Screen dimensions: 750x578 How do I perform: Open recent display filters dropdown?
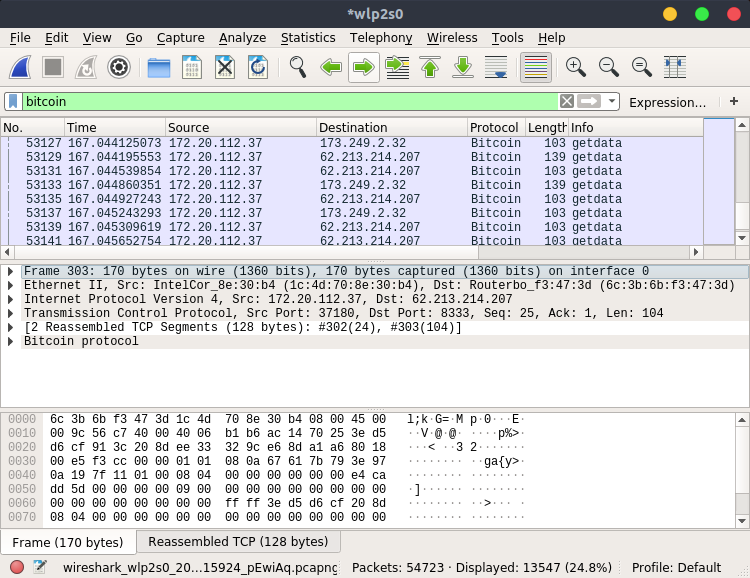(x=612, y=101)
